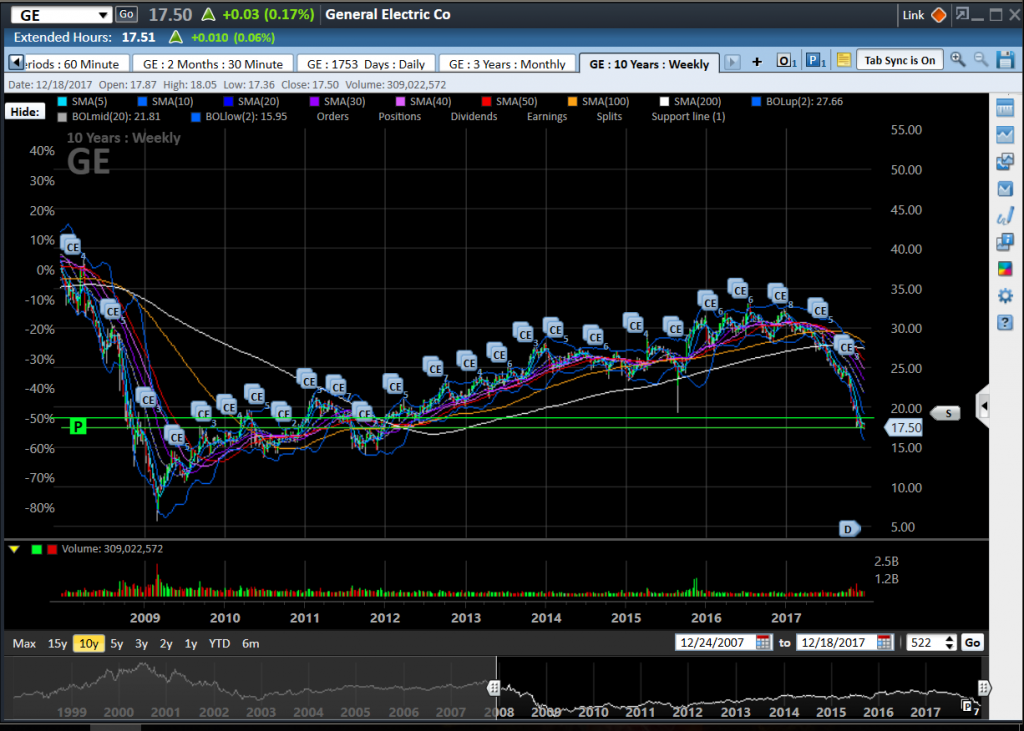The width and height of the screenshot is (1024, 731).
Task: Select the 5y time range button
Action: pos(117,644)
